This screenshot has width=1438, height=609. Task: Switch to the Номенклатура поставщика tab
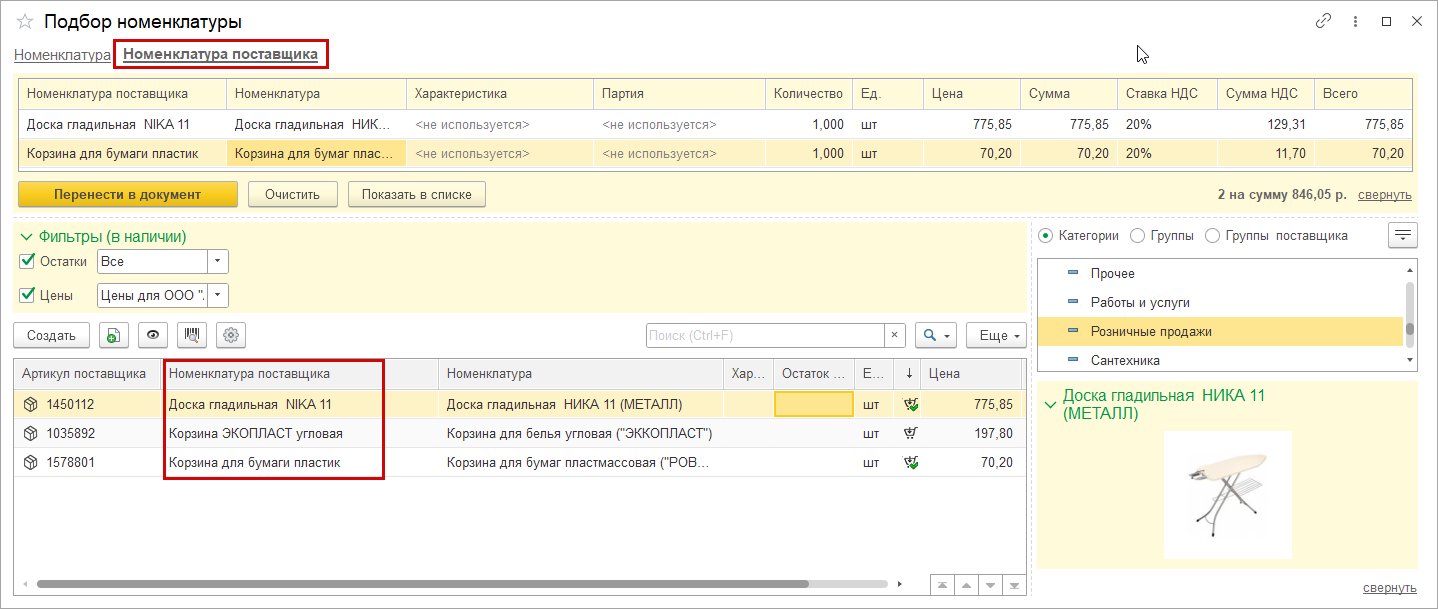[220, 54]
